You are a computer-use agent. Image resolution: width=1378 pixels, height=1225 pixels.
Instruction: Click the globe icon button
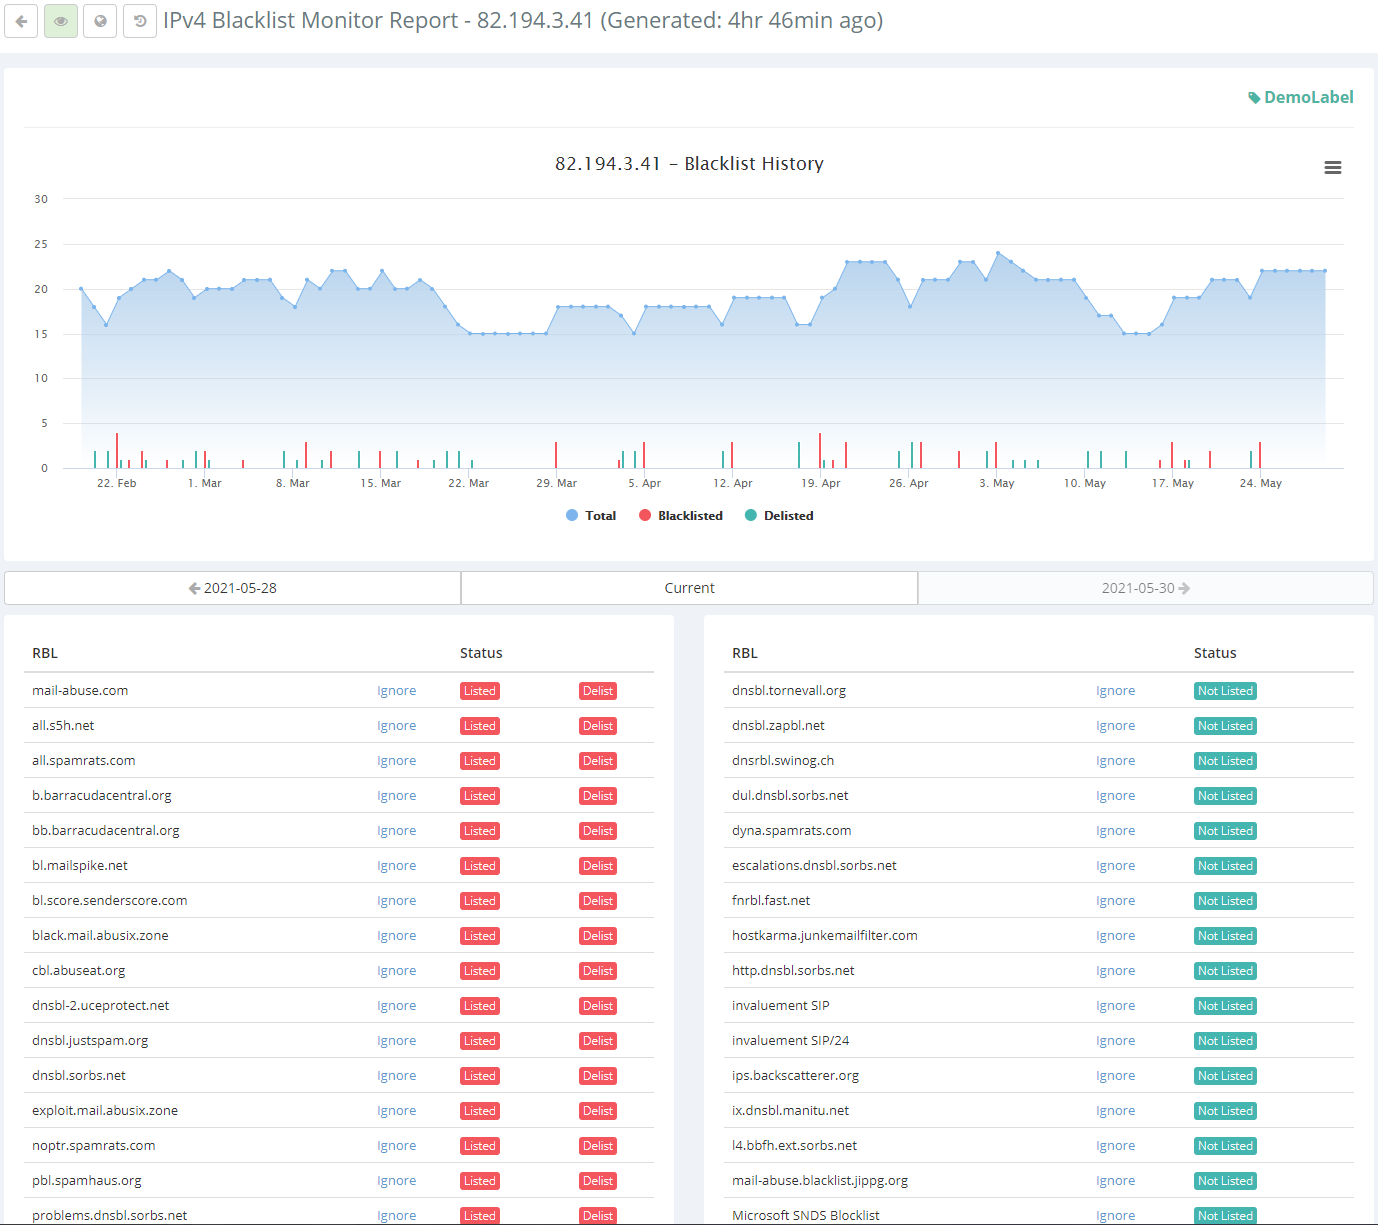[x=100, y=21]
